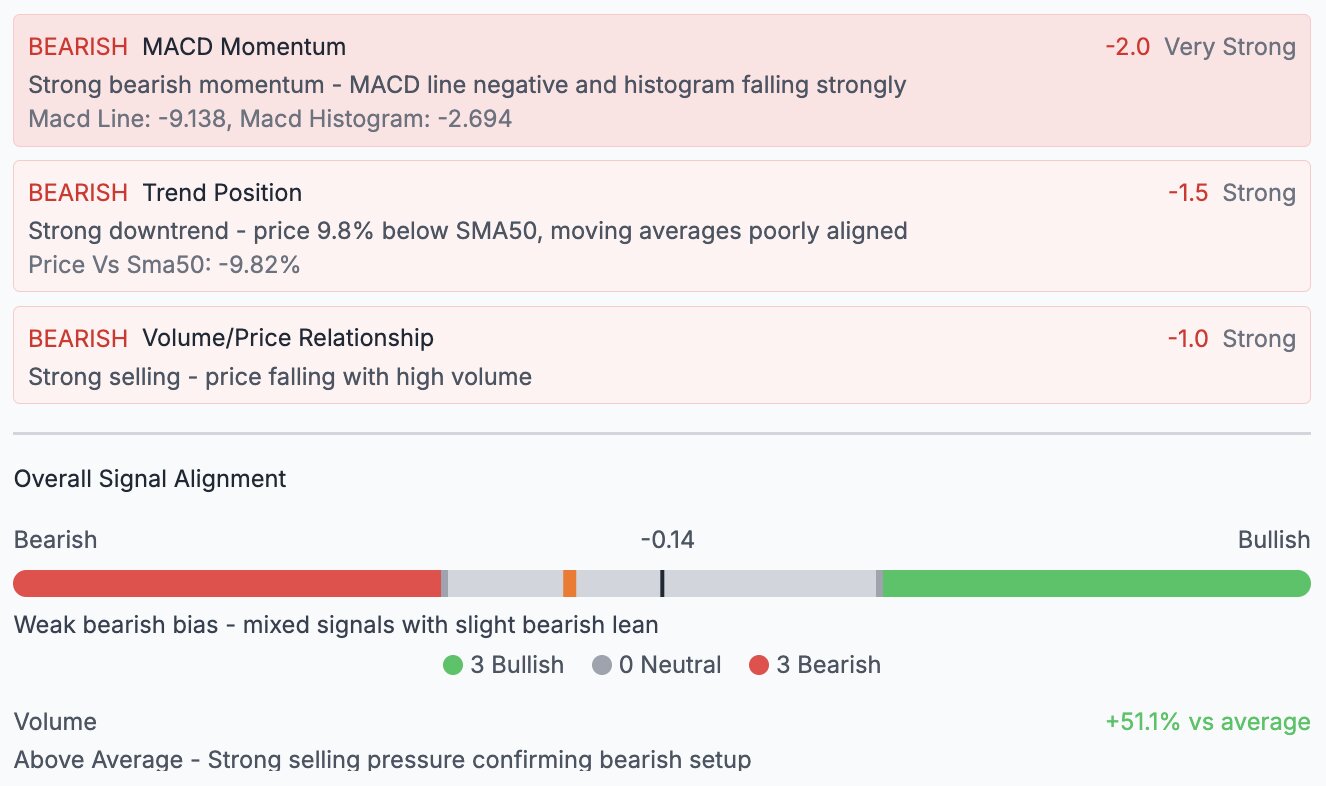Click the BEARISH tag beside MACD Momentum
Viewport: 1326px width, 786px height.
(x=78, y=47)
